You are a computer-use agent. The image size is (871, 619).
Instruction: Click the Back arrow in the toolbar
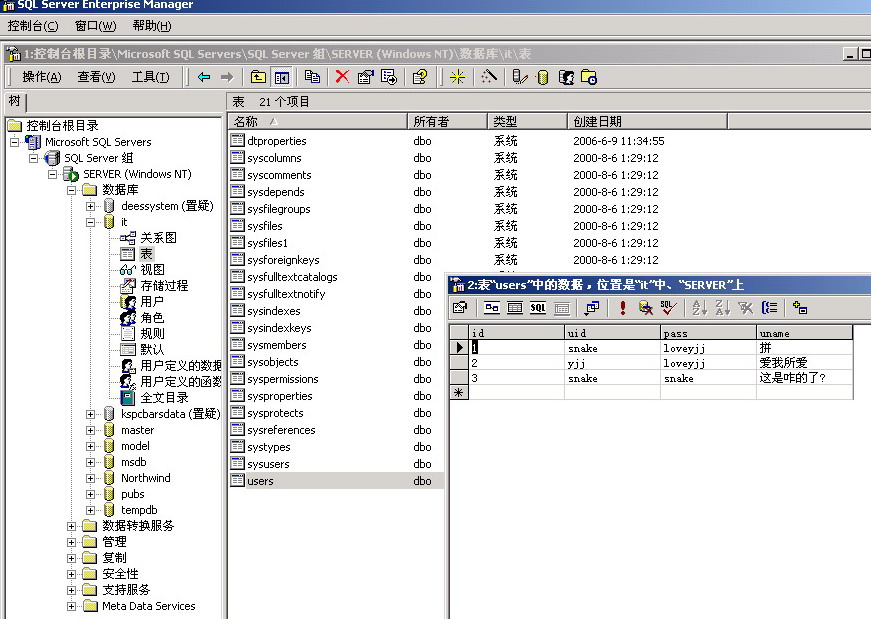(204, 77)
